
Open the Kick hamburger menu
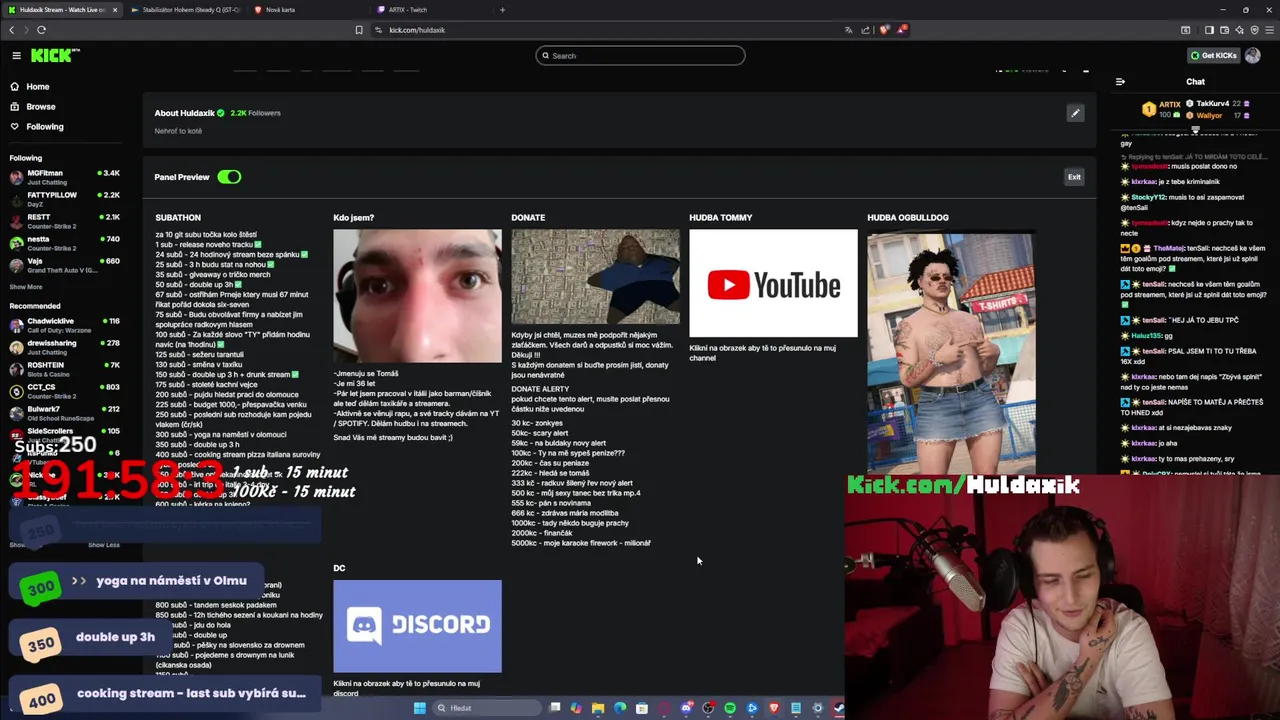16,56
